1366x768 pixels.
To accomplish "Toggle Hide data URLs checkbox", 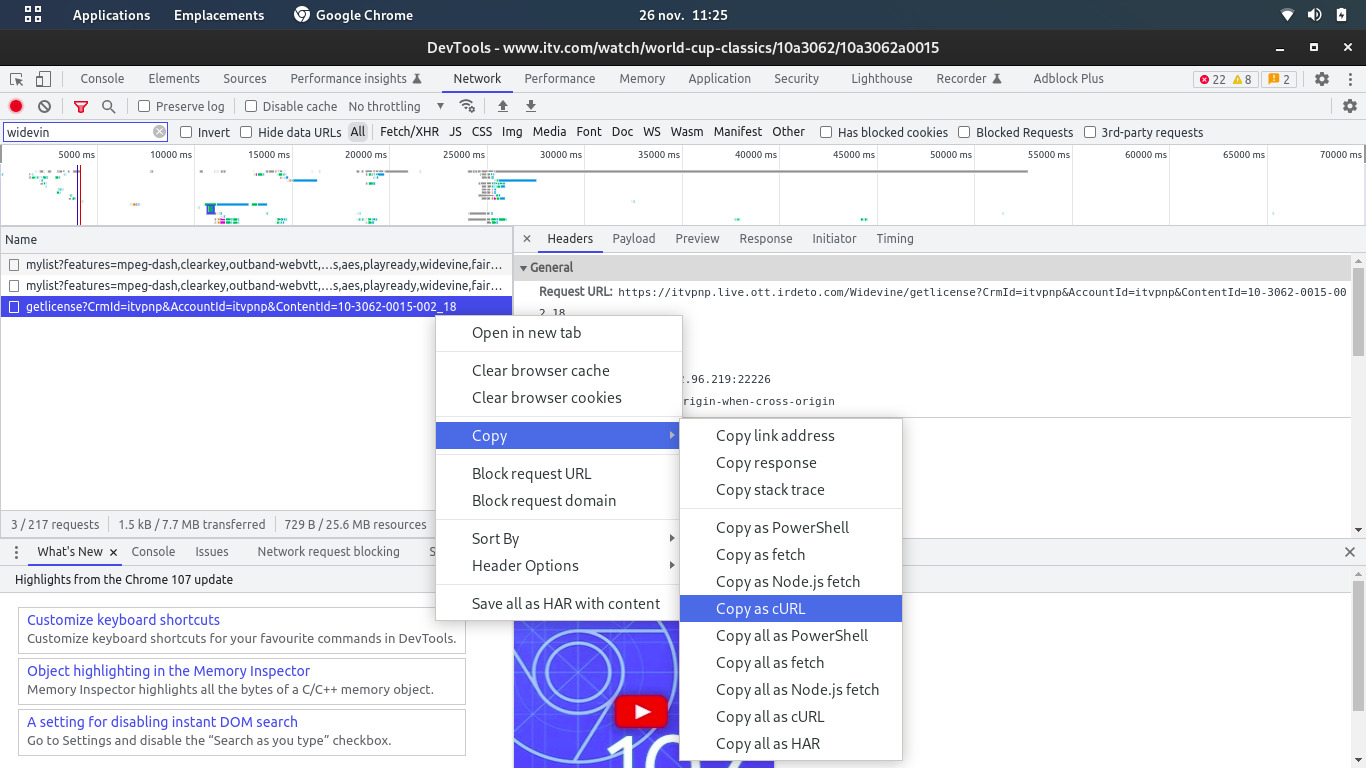I will tap(246, 132).
